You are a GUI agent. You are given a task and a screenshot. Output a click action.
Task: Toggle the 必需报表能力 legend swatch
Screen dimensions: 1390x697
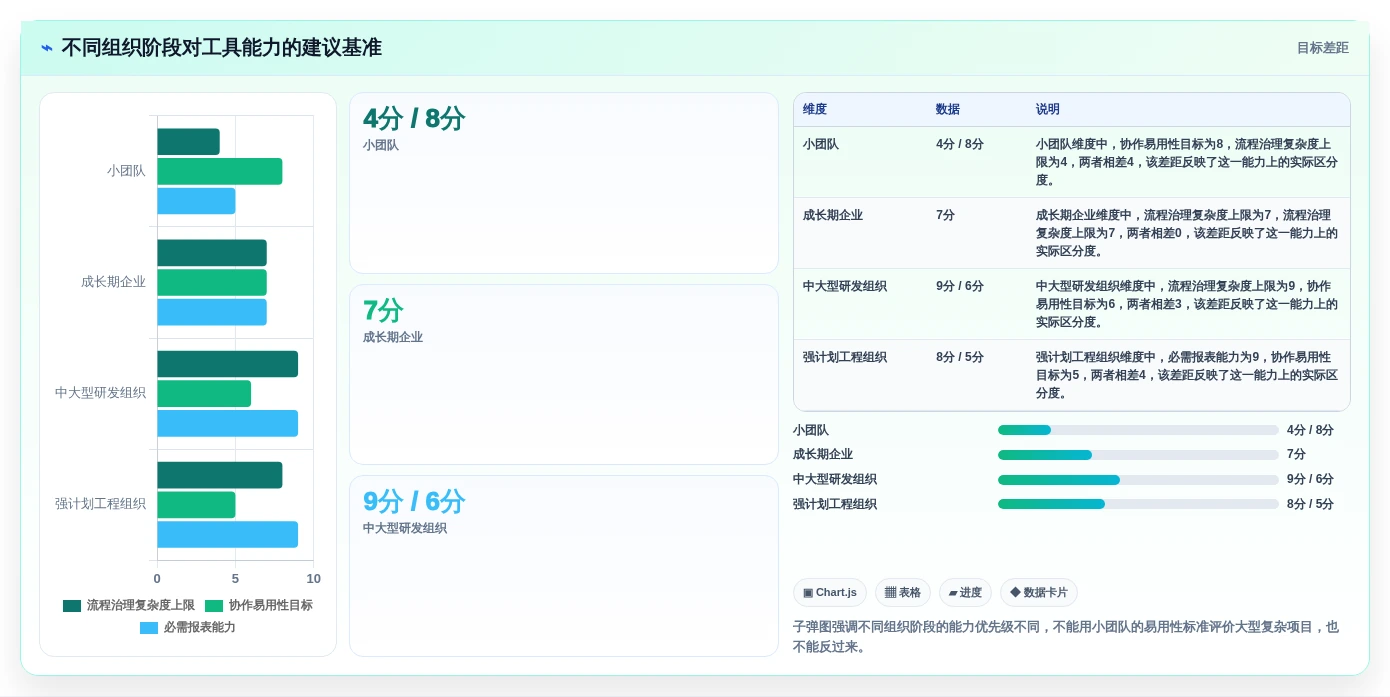(x=149, y=628)
